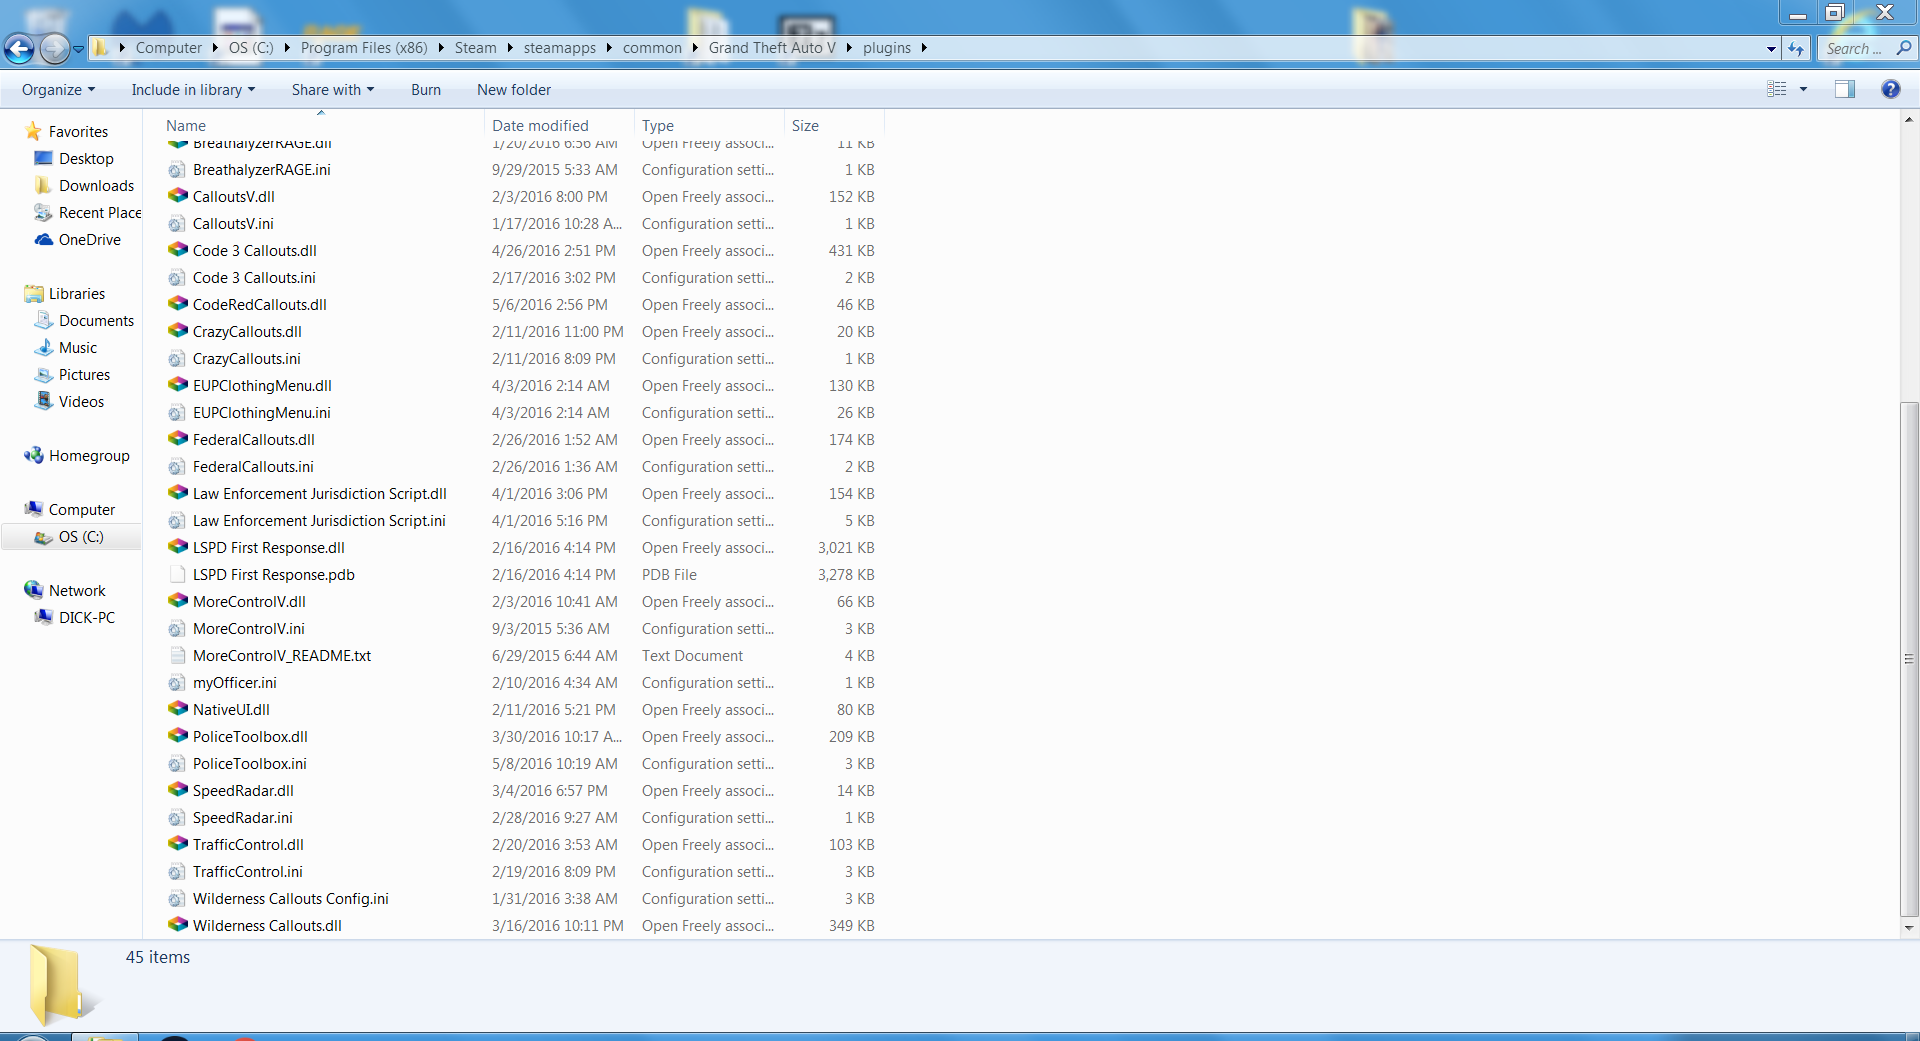The height and width of the screenshot is (1041, 1920).
Task: Select the OS (C:) drive in navigation pane
Action: (x=81, y=537)
